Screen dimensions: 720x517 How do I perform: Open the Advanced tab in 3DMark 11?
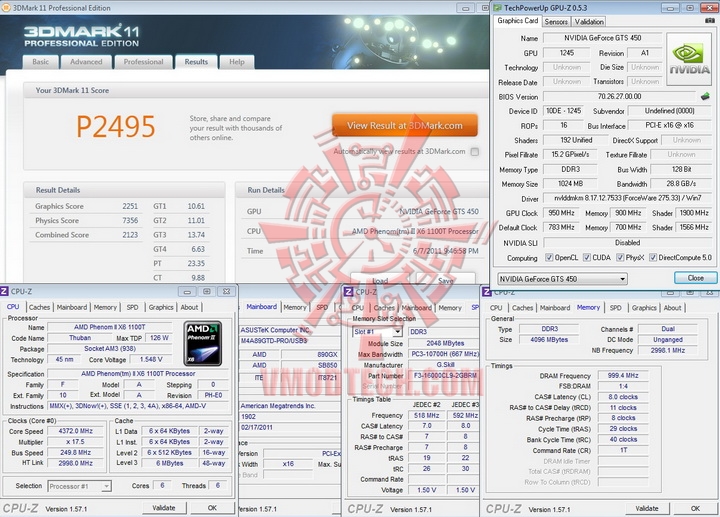[x=86, y=62]
